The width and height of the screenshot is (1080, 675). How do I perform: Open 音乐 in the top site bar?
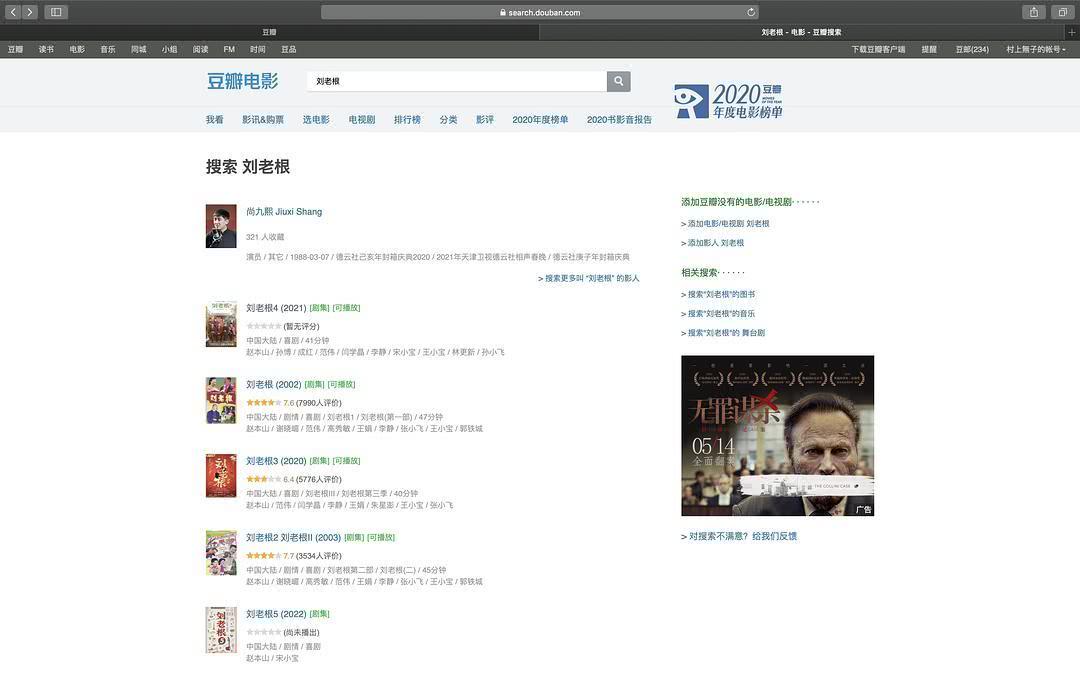[108, 49]
